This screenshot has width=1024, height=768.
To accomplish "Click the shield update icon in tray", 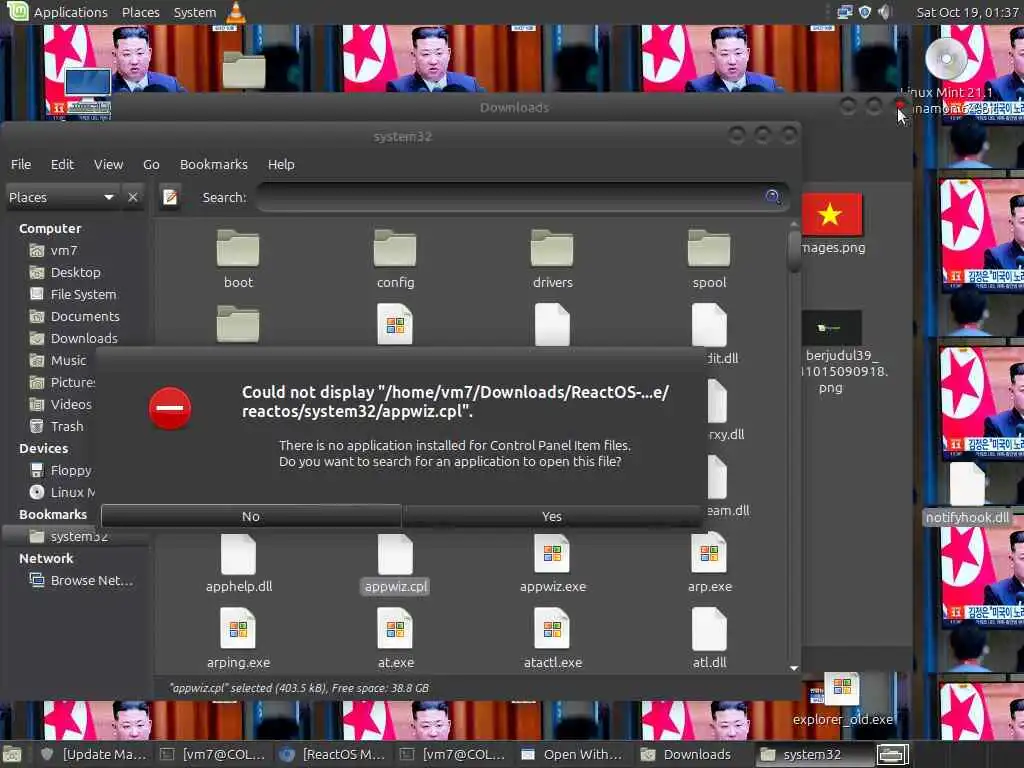I will click(x=865, y=12).
